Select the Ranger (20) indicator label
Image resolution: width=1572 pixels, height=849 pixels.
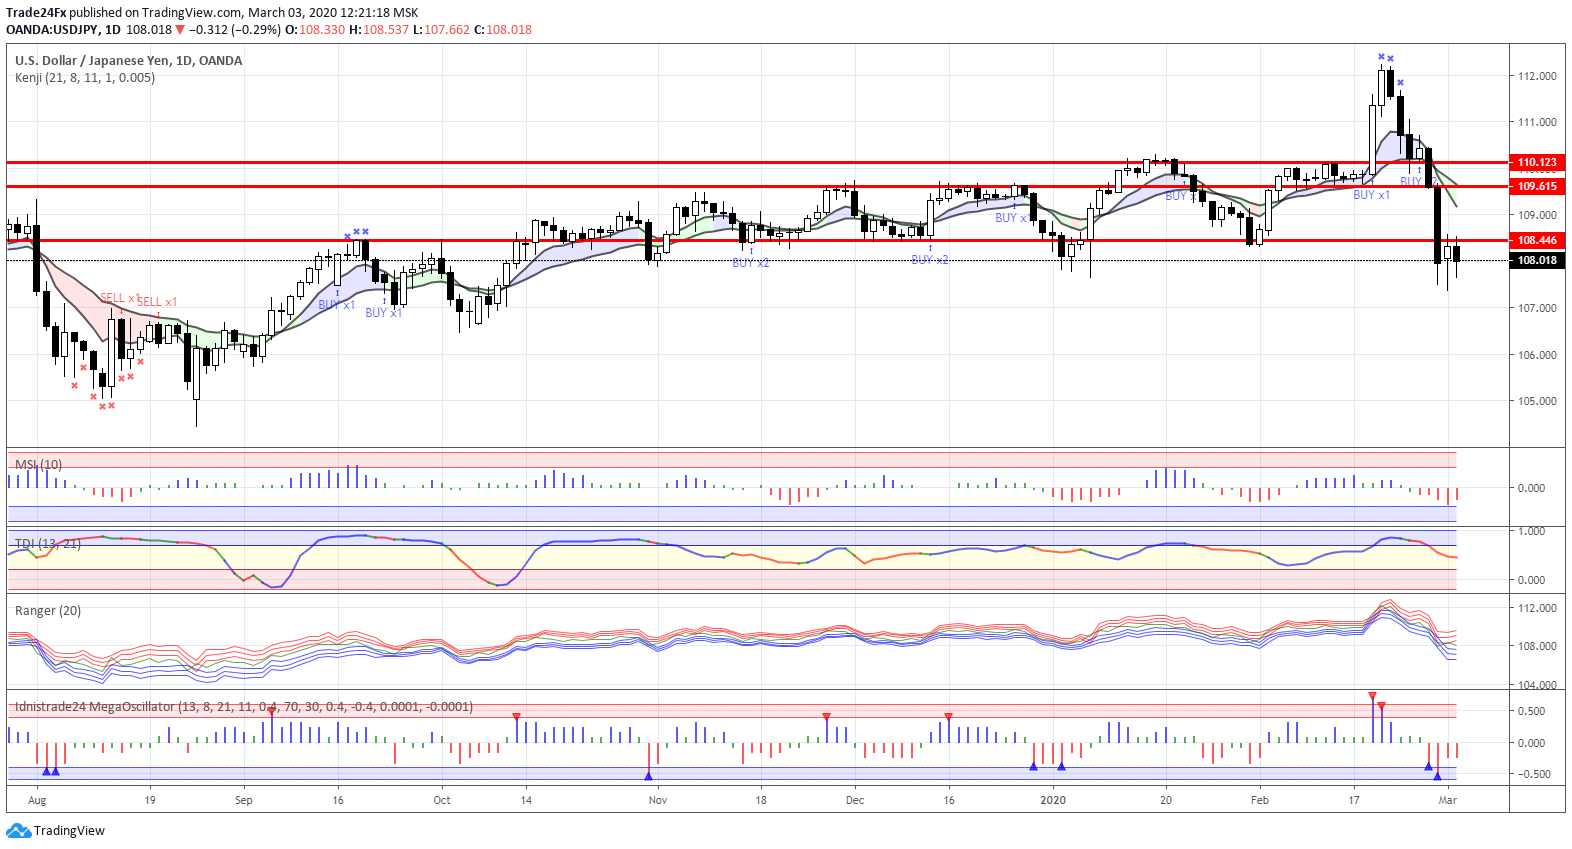click(x=48, y=610)
